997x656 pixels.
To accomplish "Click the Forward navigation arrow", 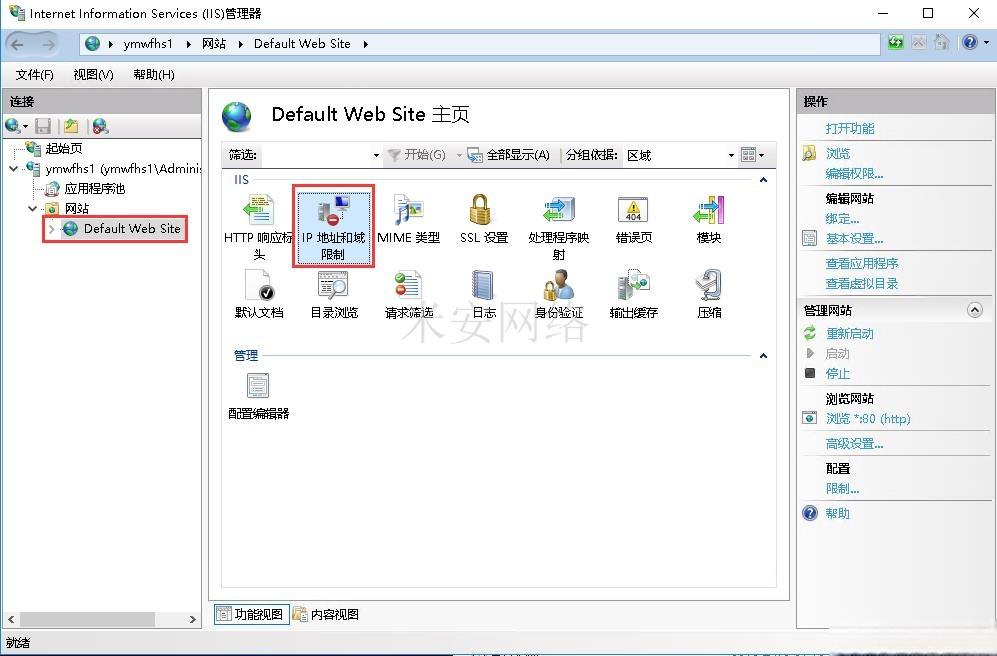I will click(48, 44).
